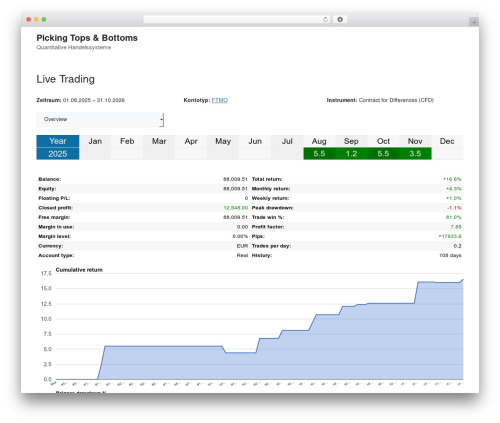Screen dimensions: 500x423
Task: Click the Apr month header
Action: [191, 141]
